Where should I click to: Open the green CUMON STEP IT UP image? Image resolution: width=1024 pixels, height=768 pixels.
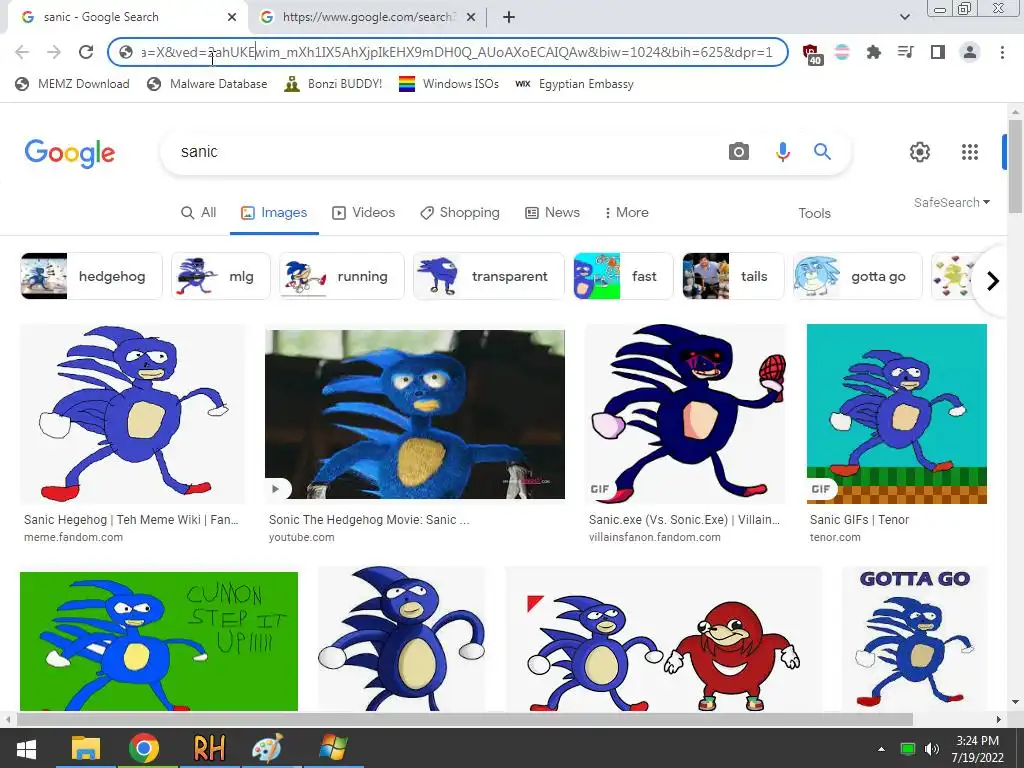click(159, 641)
